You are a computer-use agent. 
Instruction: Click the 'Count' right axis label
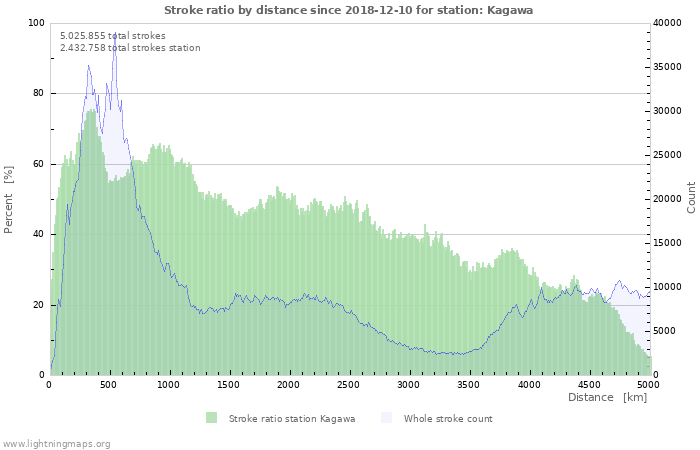tap(691, 197)
